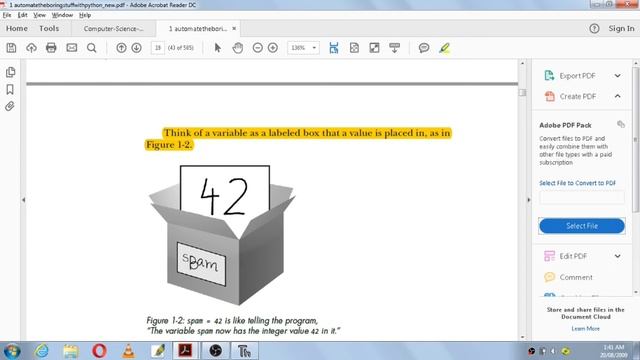Add a sticky note comment icon
Screen dimensions: 640x360
(x=424, y=48)
